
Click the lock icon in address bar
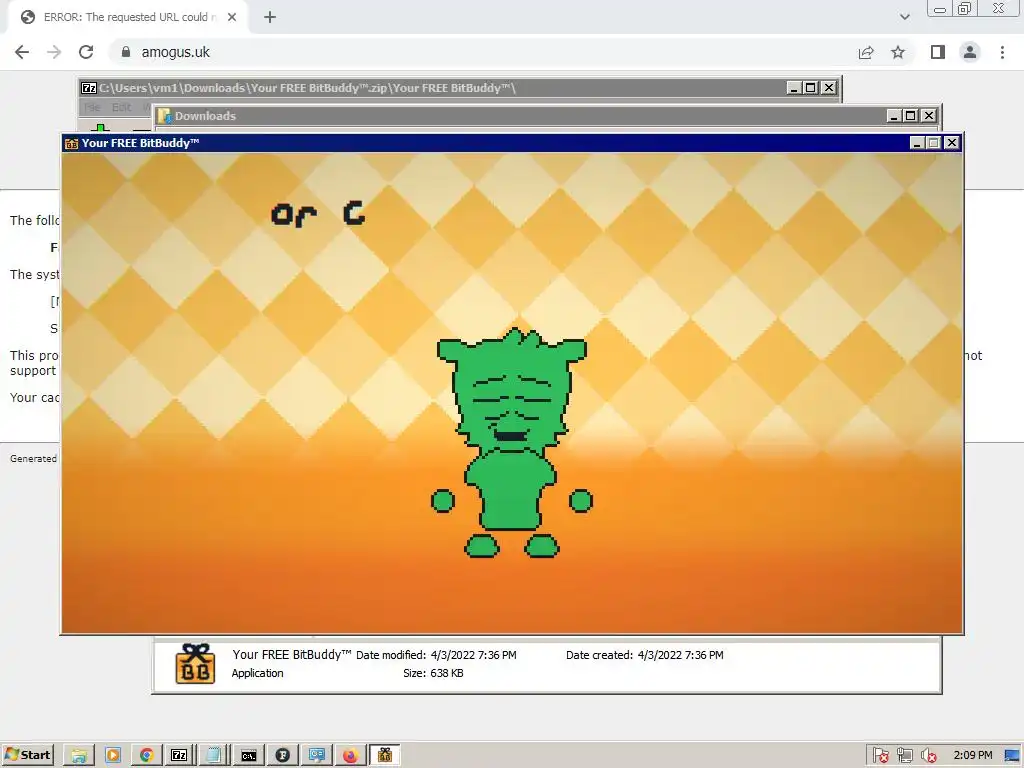[126, 52]
